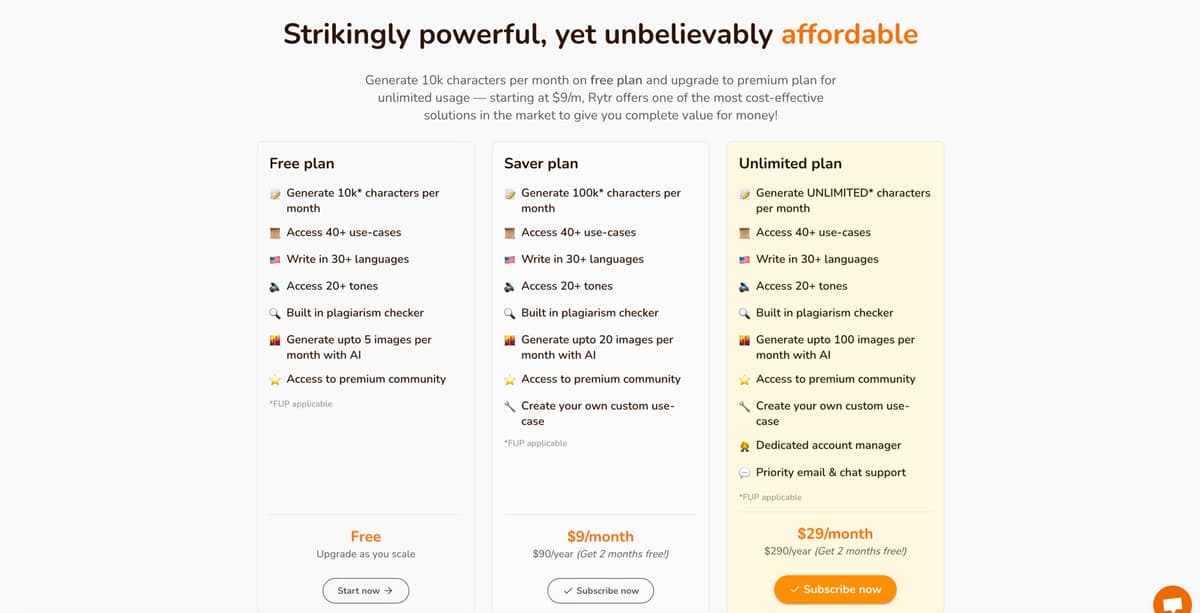Click the orange word affordable in headline
The width and height of the screenshot is (1200, 613).
tap(849, 34)
